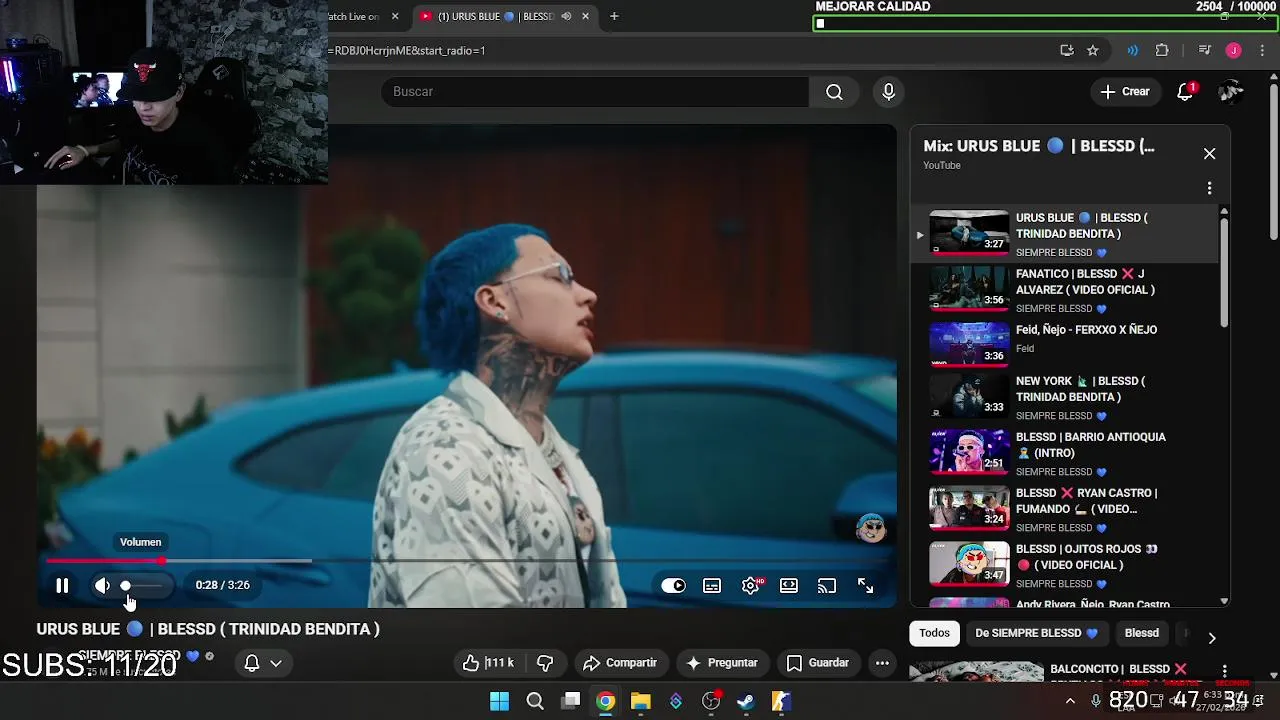Show hidden system tray icons
The width and height of the screenshot is (1280, 720).
(1070, 701)
